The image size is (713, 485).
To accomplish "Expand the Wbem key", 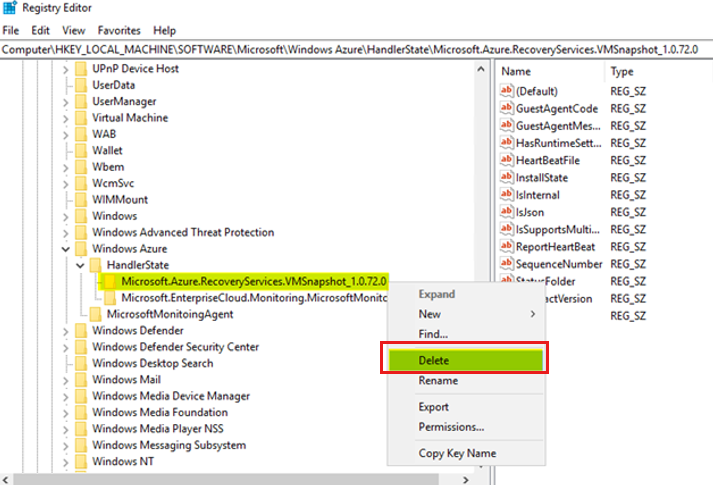I will (x=65, y=168).
